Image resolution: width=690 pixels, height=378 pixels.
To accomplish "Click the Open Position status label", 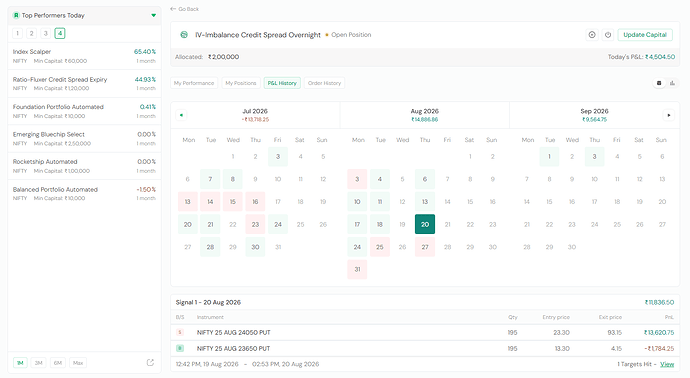I will tap(351, 35).
